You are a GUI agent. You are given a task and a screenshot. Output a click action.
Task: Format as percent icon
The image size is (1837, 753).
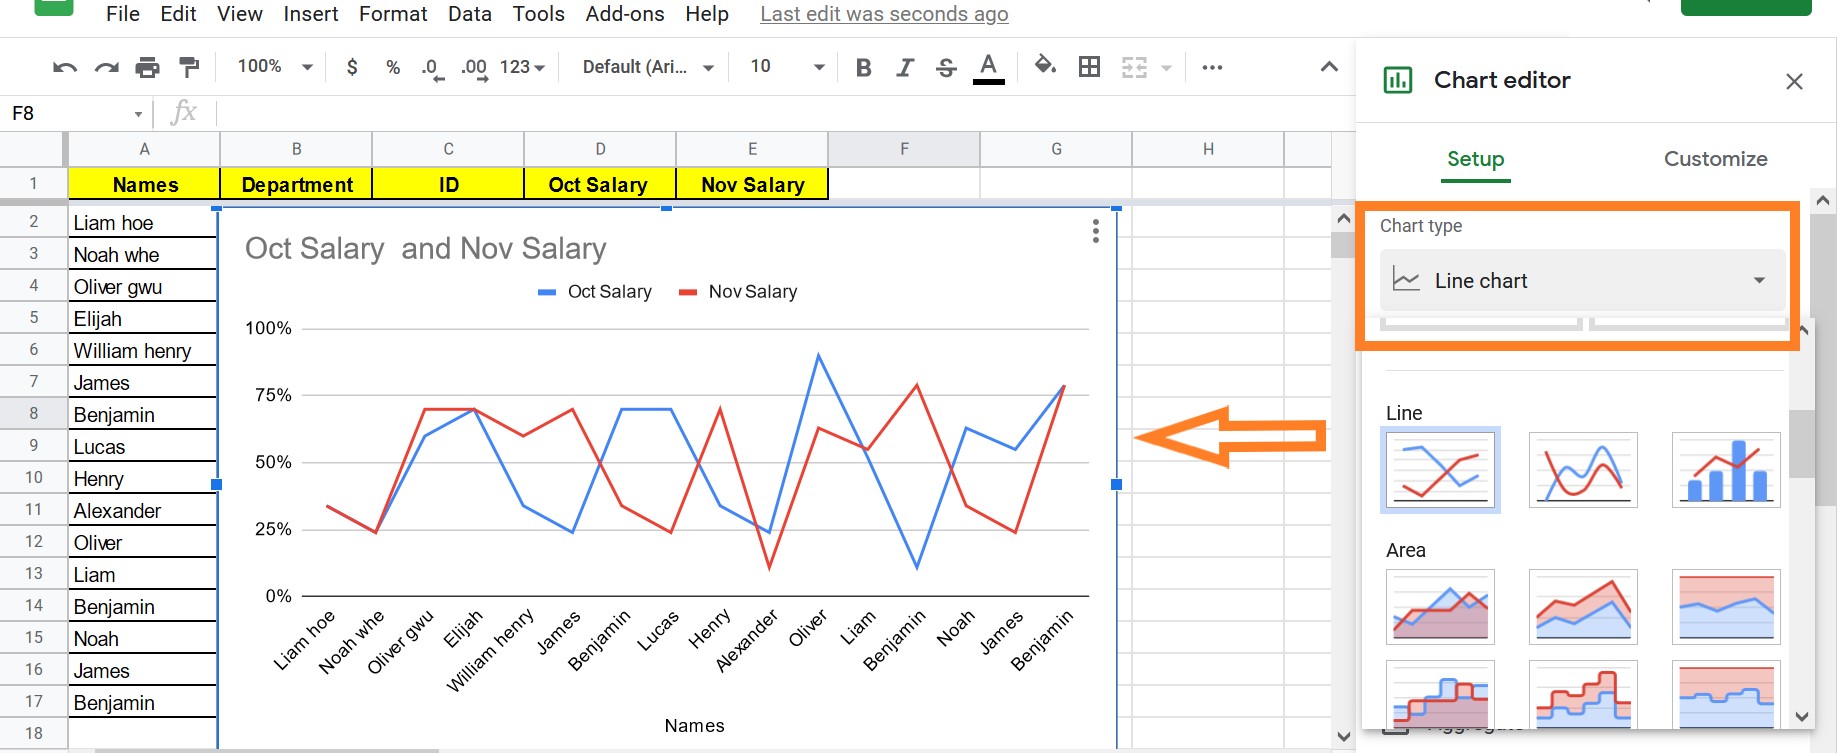pyautogui.click(x=393, y=67)
